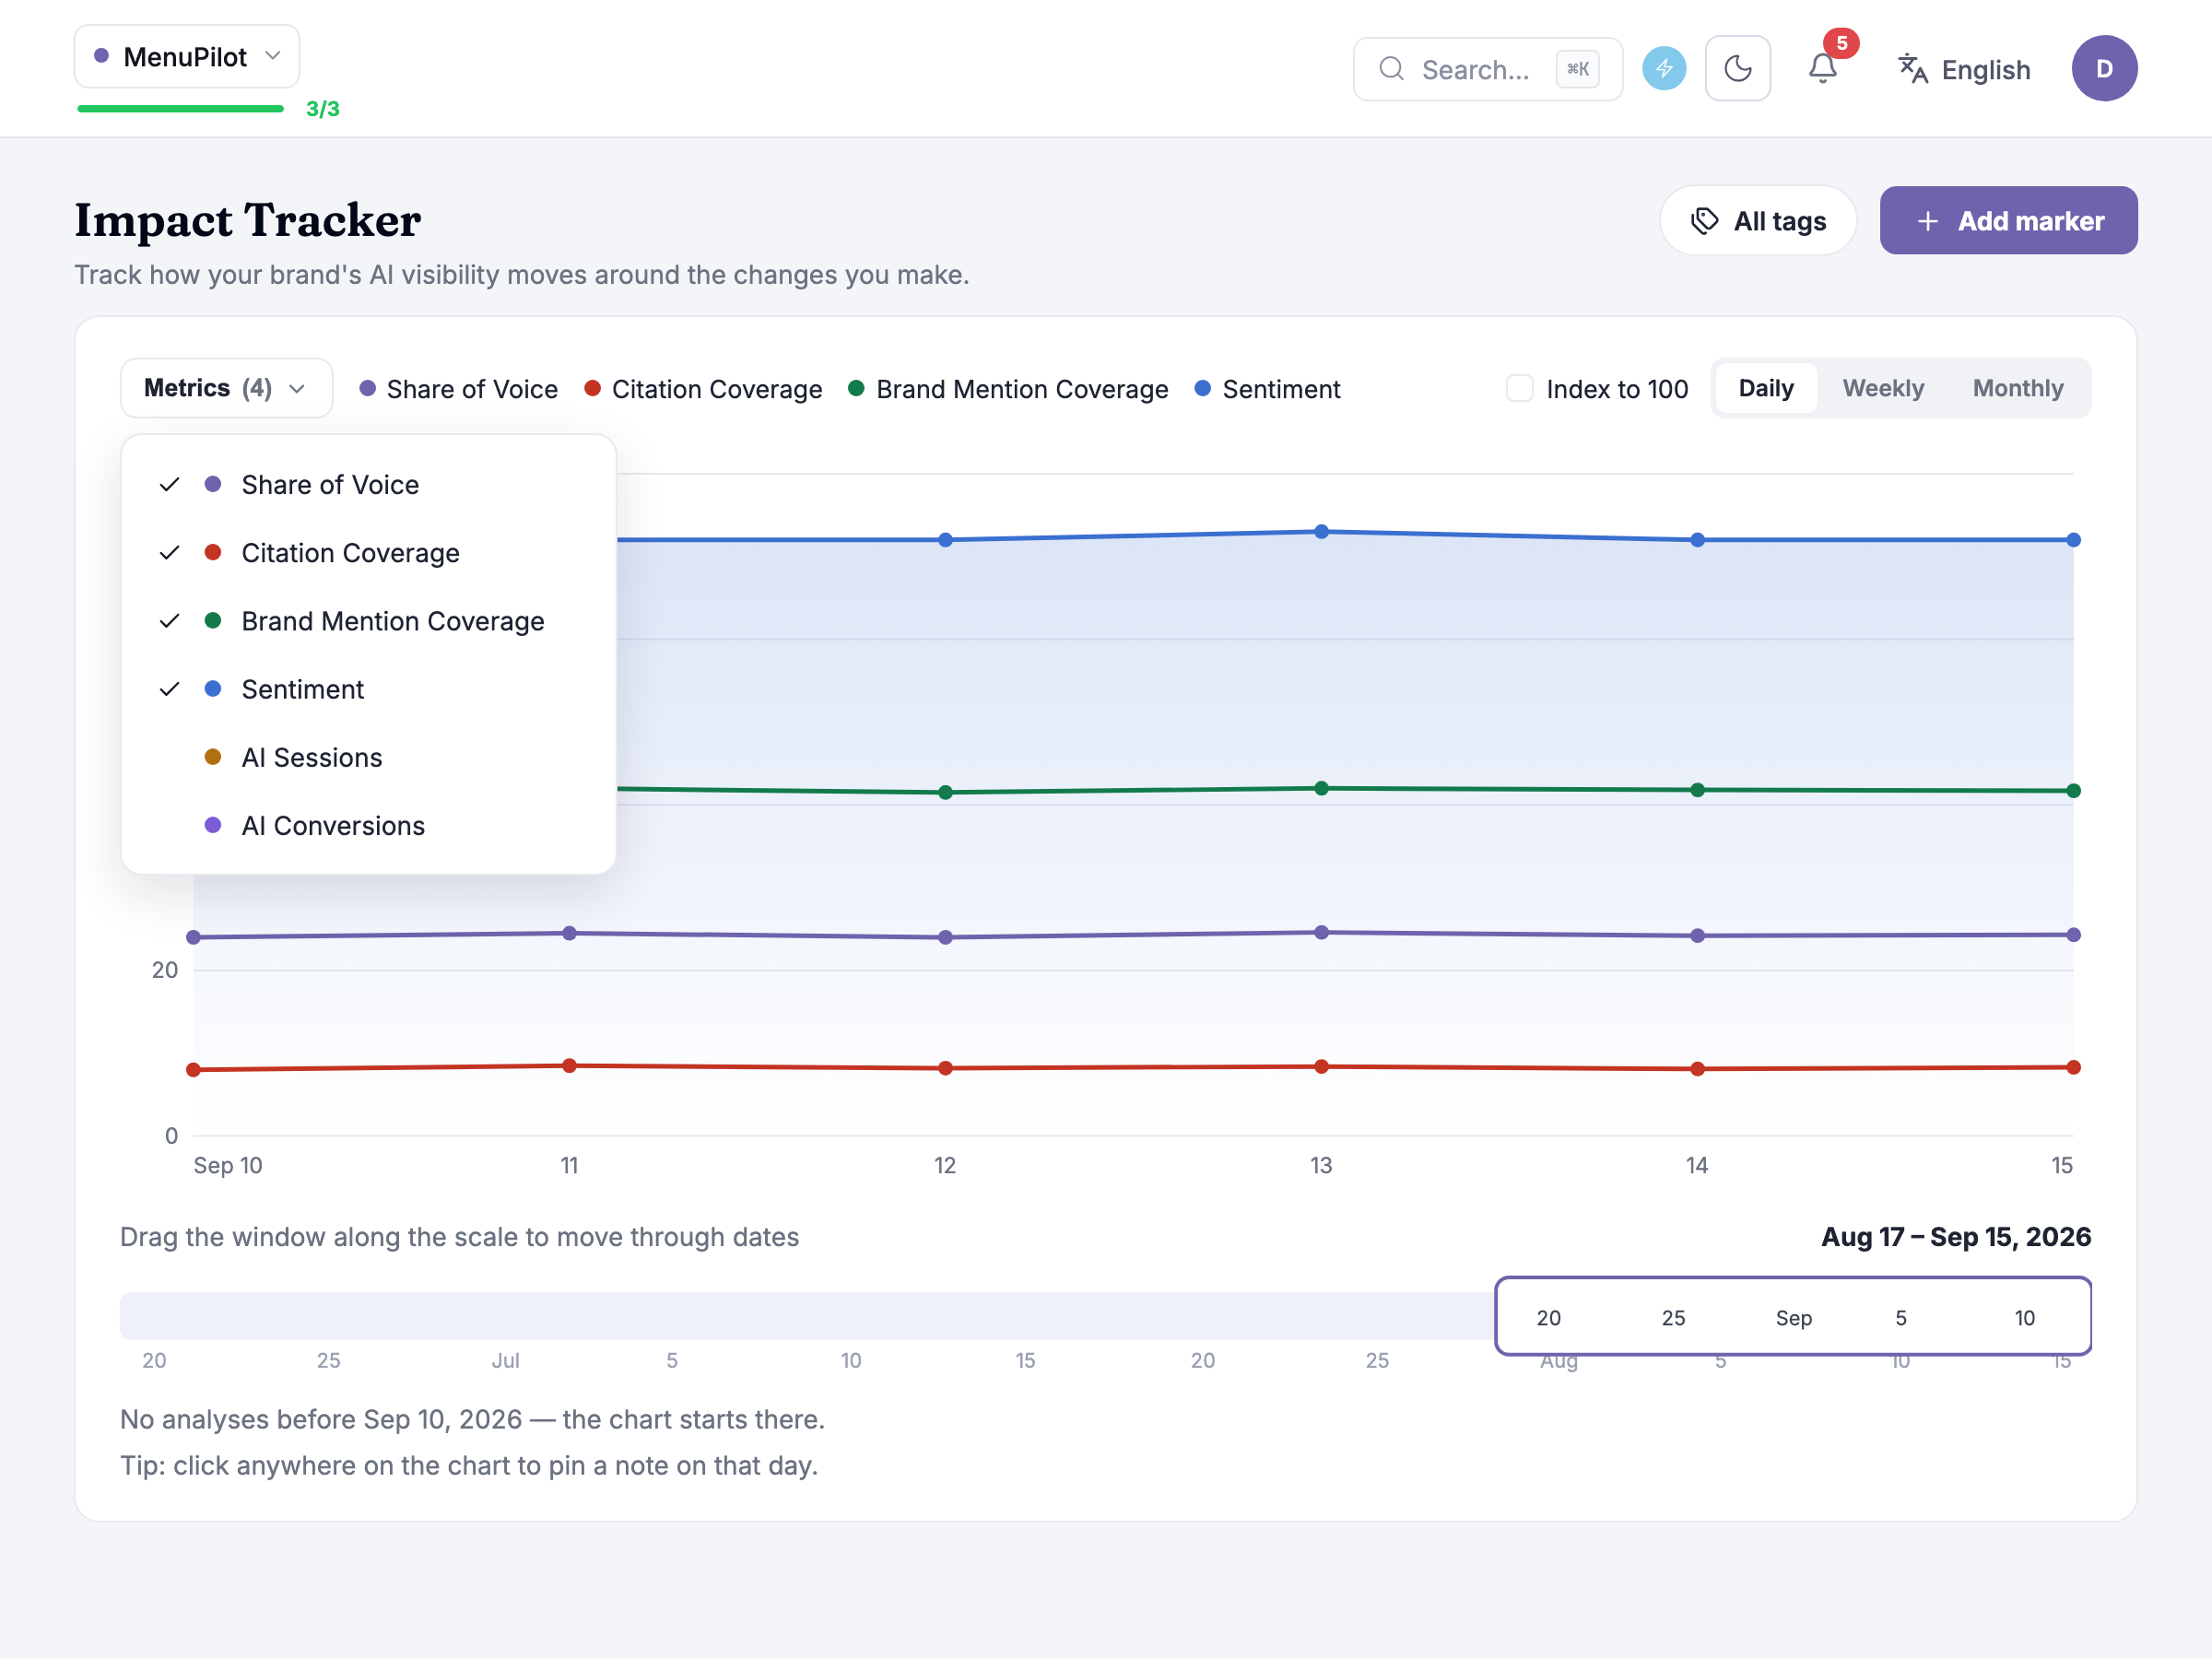
Task: Open the MenuPilot brand selector
Action: pos(187,57)
